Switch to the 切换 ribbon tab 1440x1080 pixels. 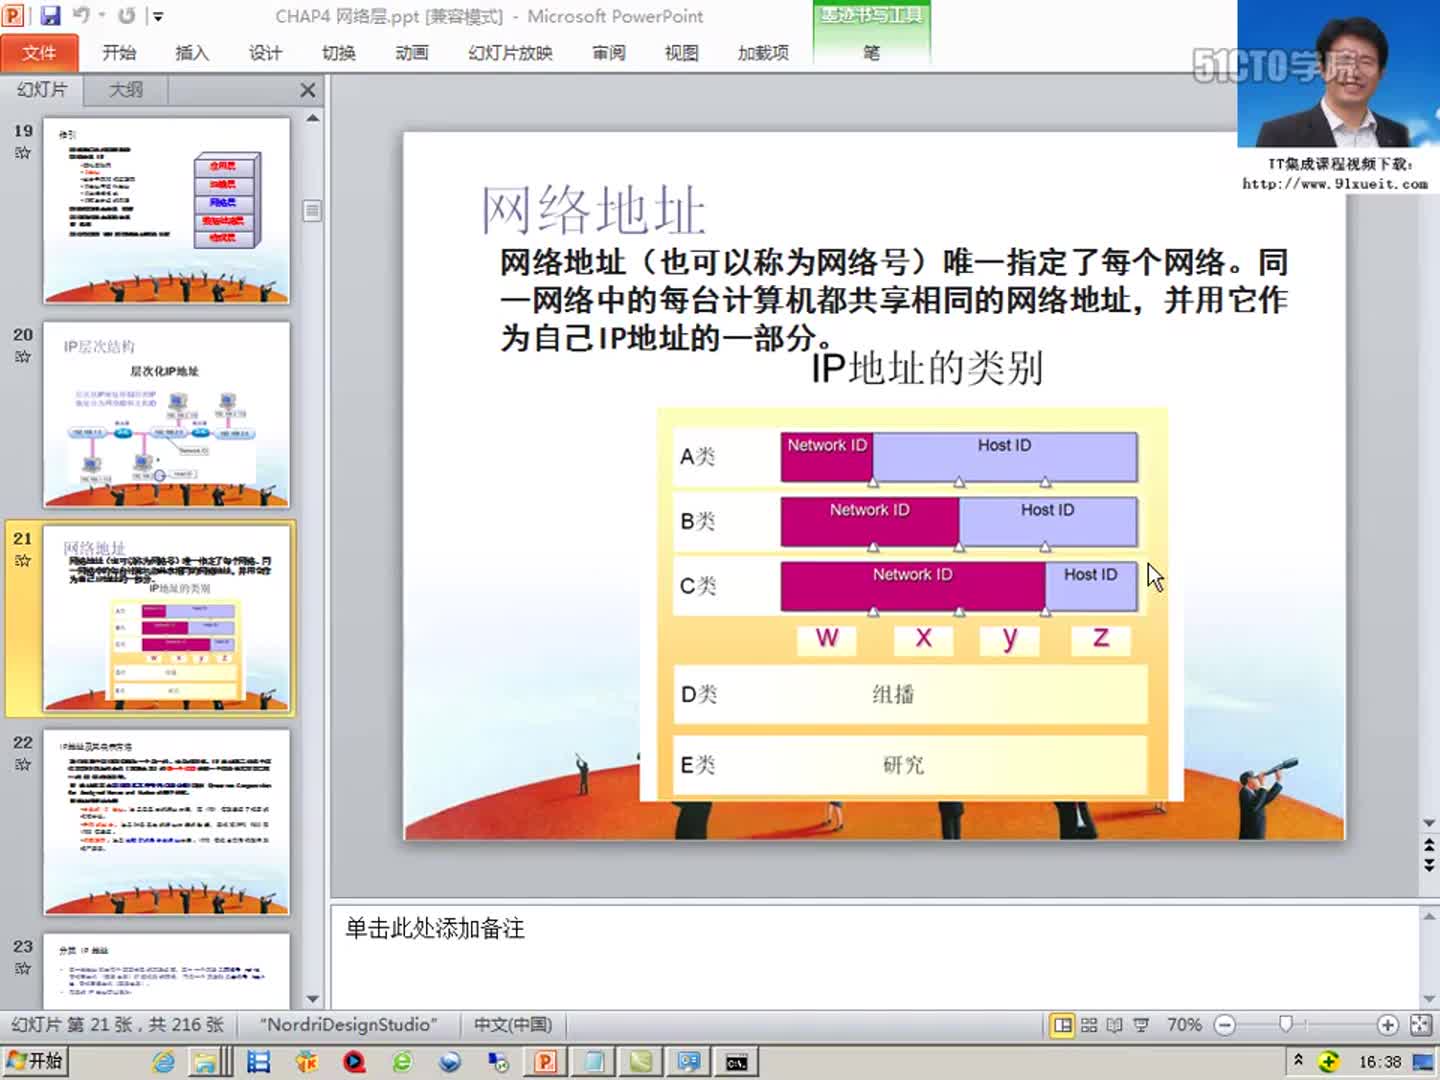tap(338, 53)
